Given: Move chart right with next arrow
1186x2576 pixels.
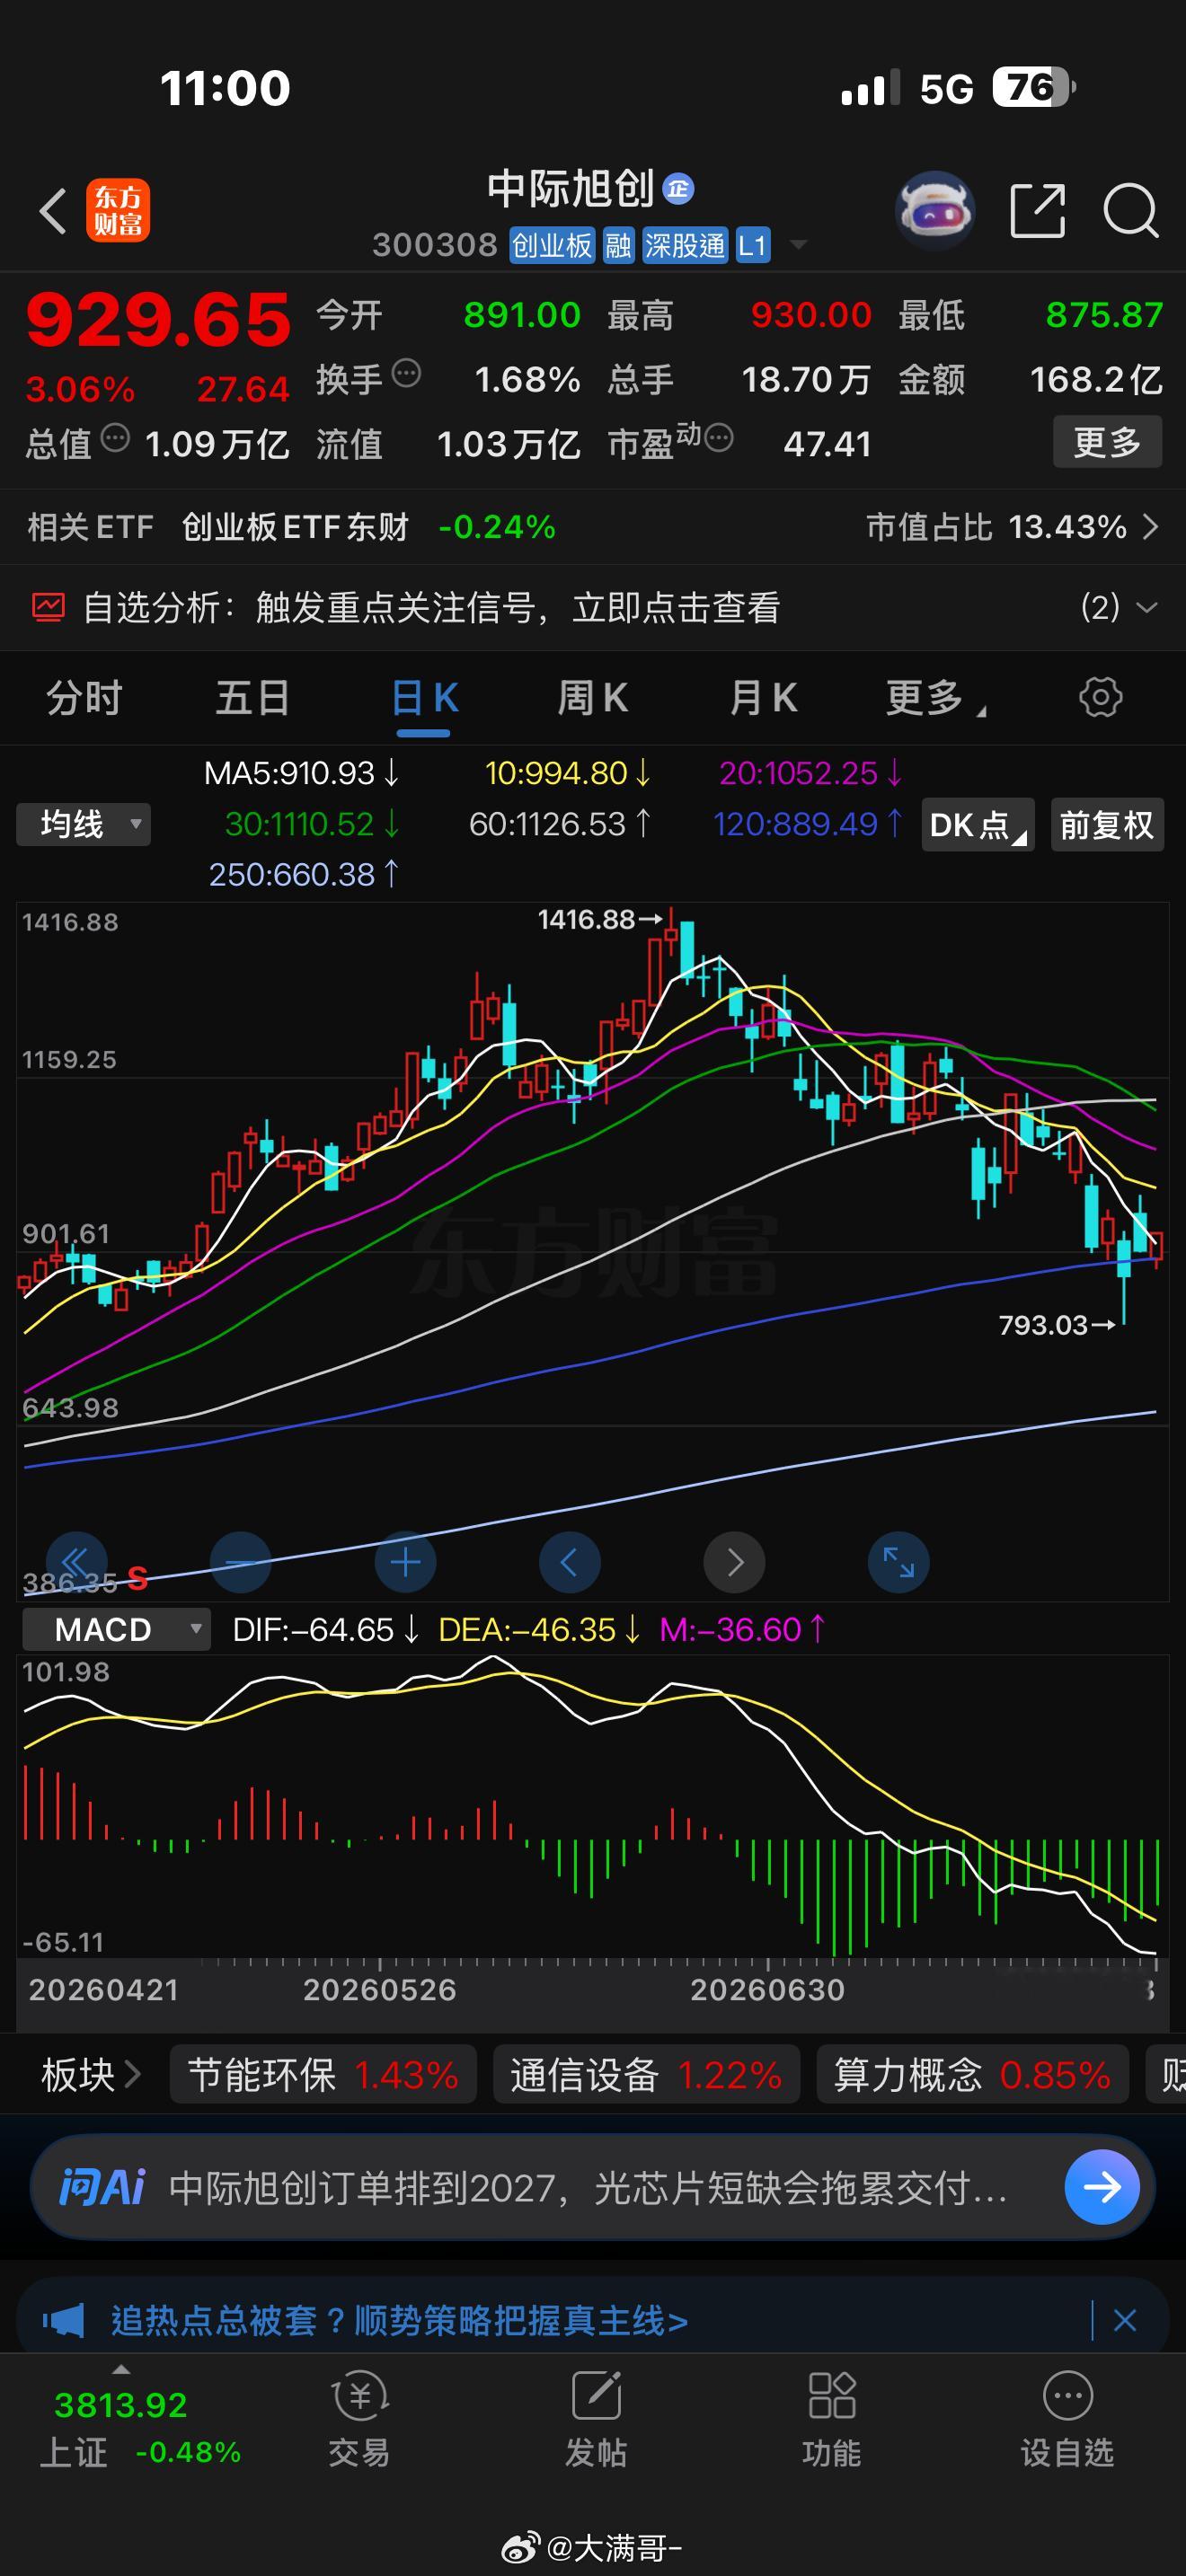Looking at the screenshot, I should click(734, 1561).
